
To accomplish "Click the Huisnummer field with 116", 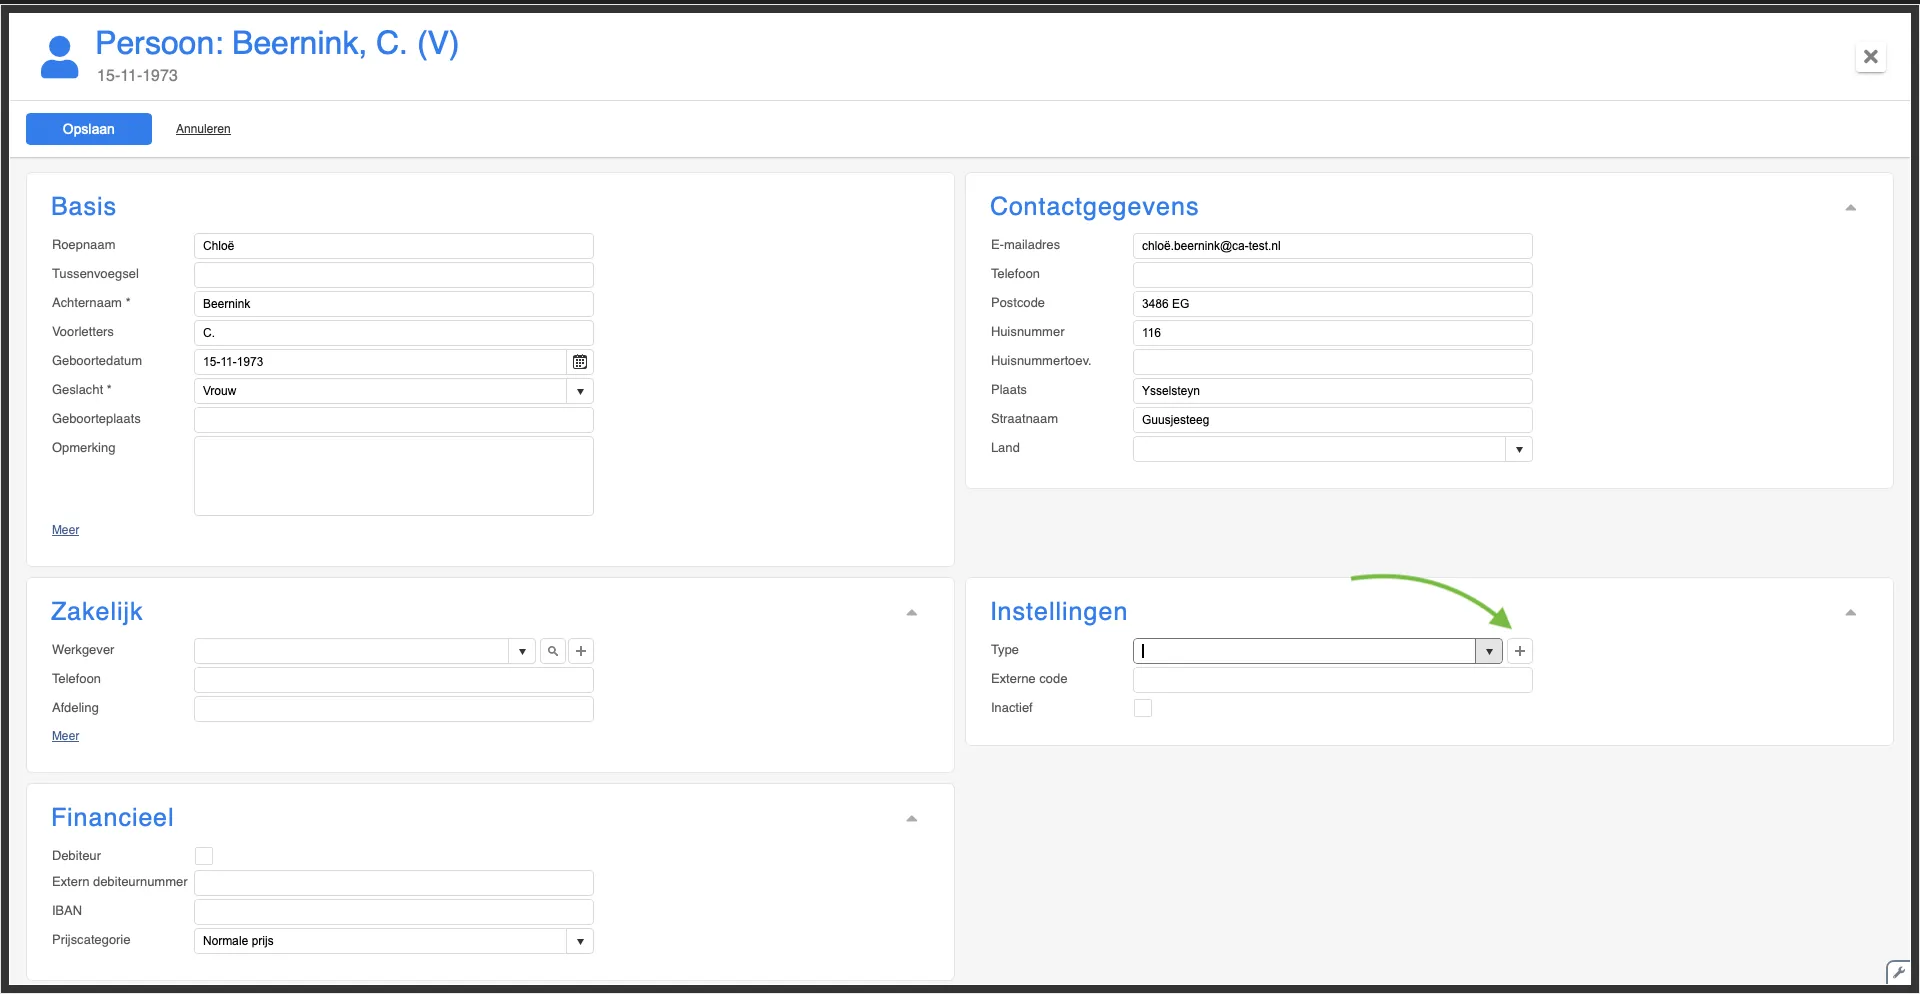I will tap(1333, 333).
